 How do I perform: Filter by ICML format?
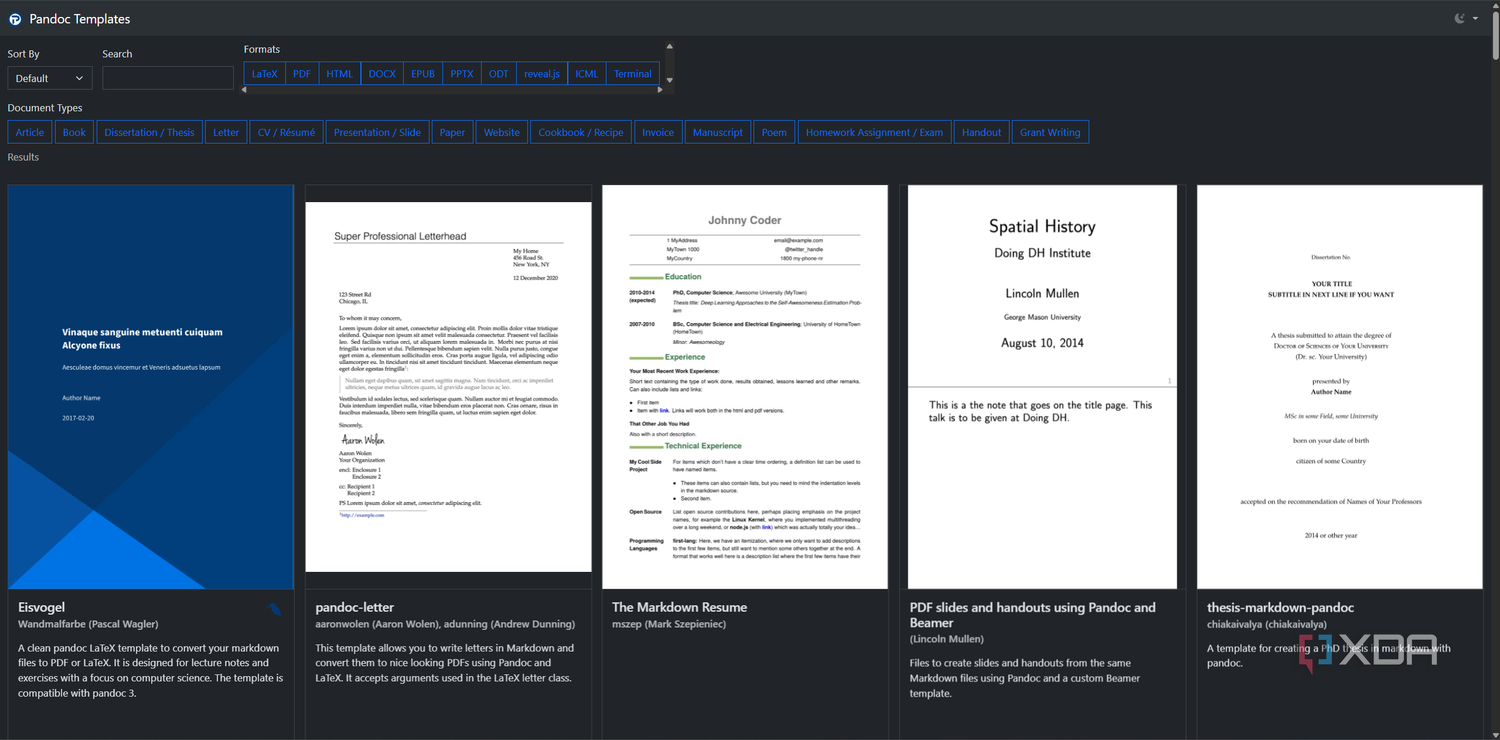pyautogui.click(x=587, y=74)
